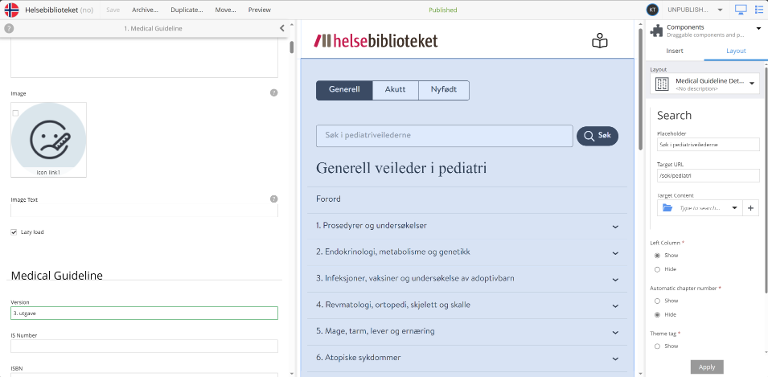
Task: Click the Components puzzle piece icon
Action: coord(656,31)
